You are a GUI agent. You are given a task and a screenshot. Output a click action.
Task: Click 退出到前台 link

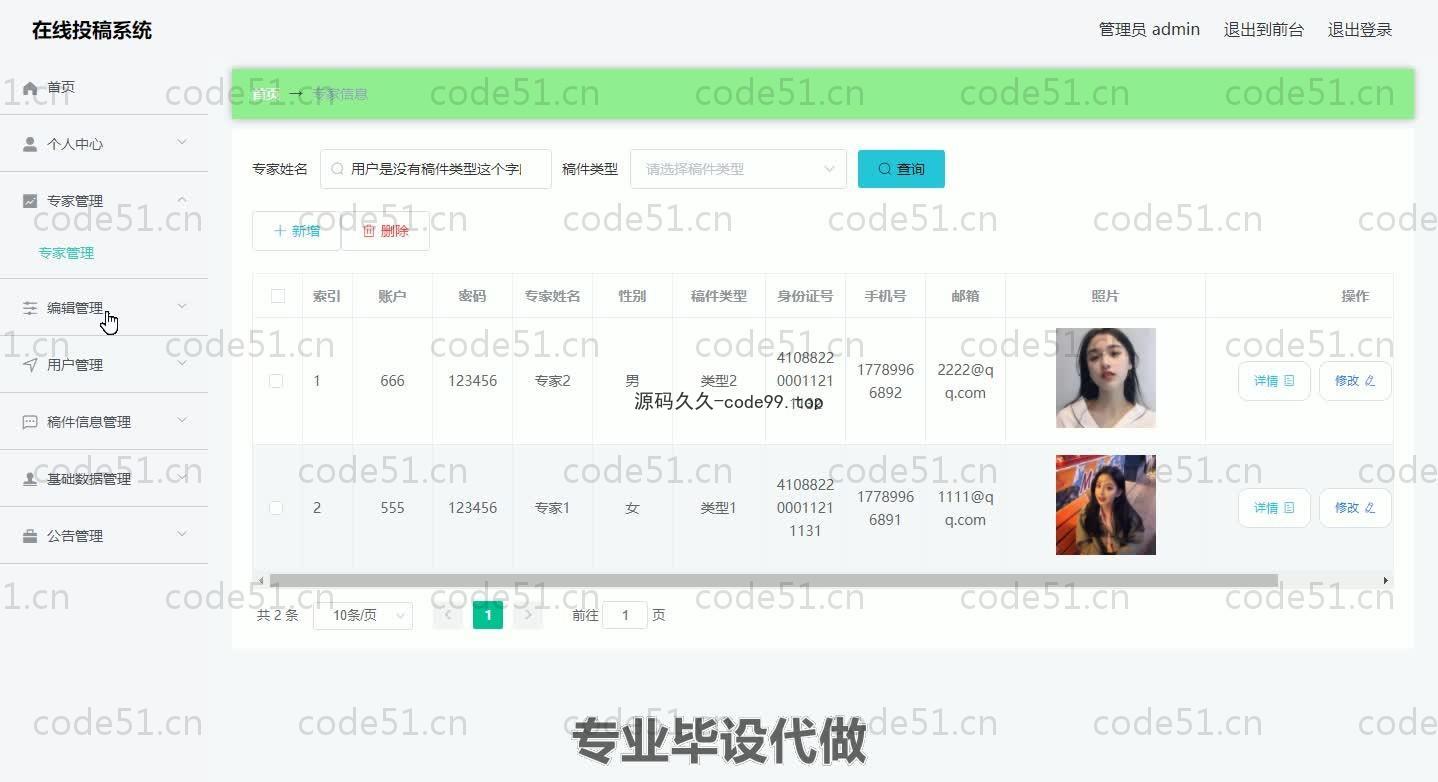coord(1264,30)
